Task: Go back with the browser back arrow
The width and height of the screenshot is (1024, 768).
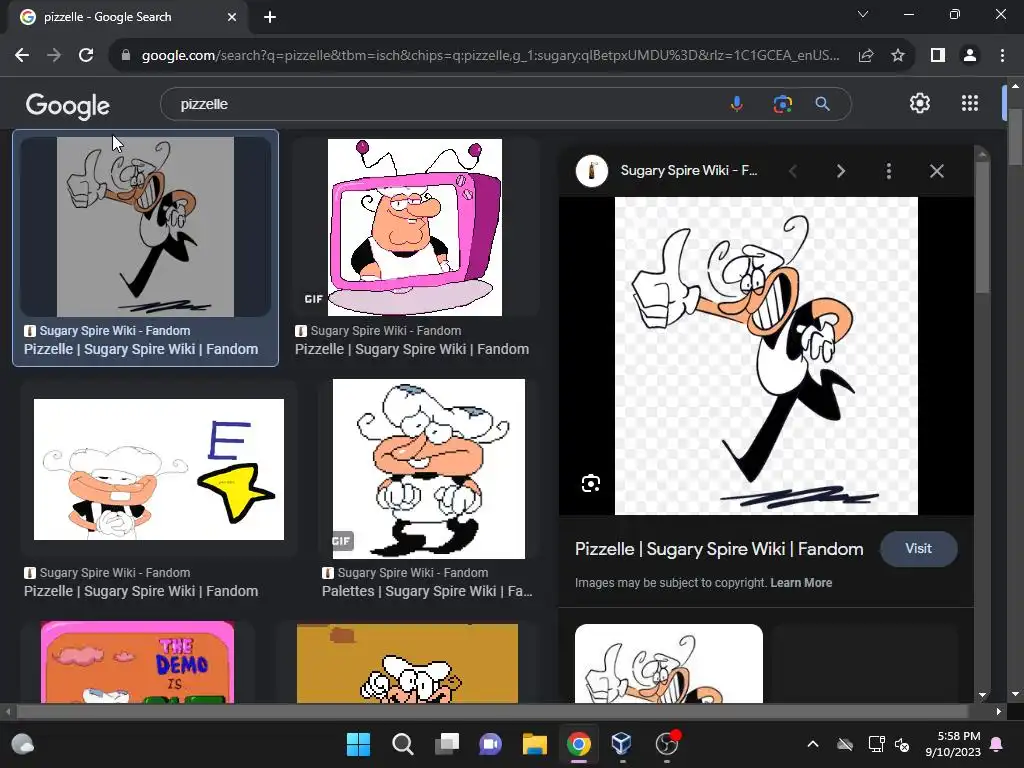Action: click(22, 56)
